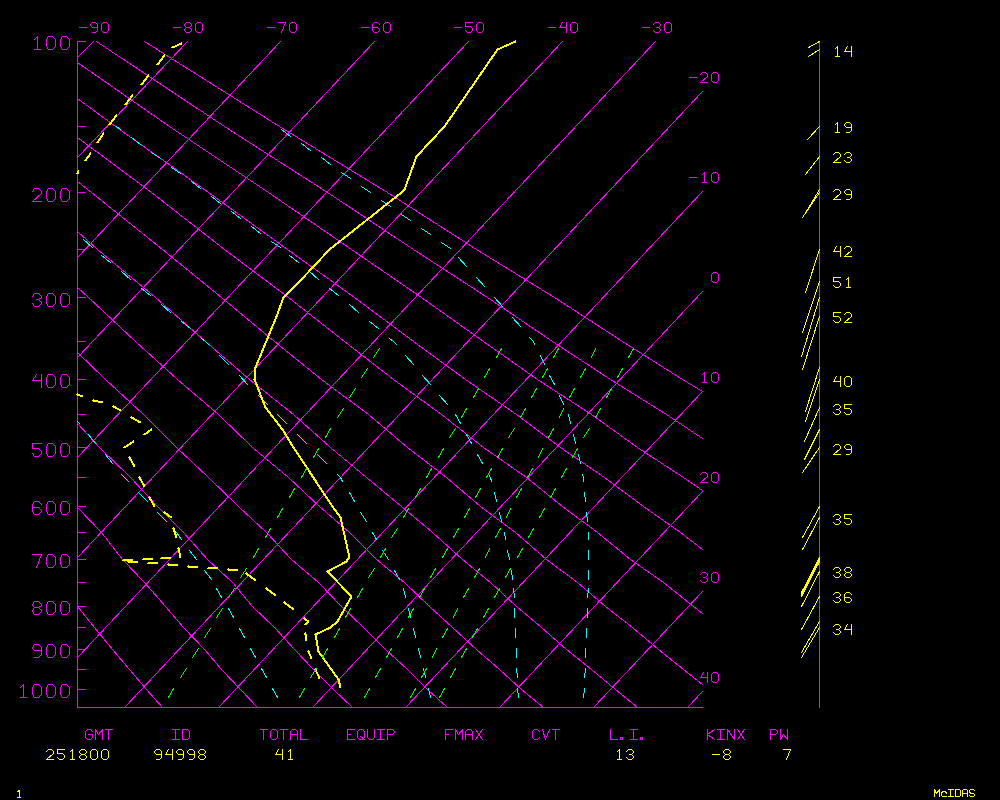This screenshot has width=1000, height=800.
Task: Select the PW header label
Action: (778, 735)
